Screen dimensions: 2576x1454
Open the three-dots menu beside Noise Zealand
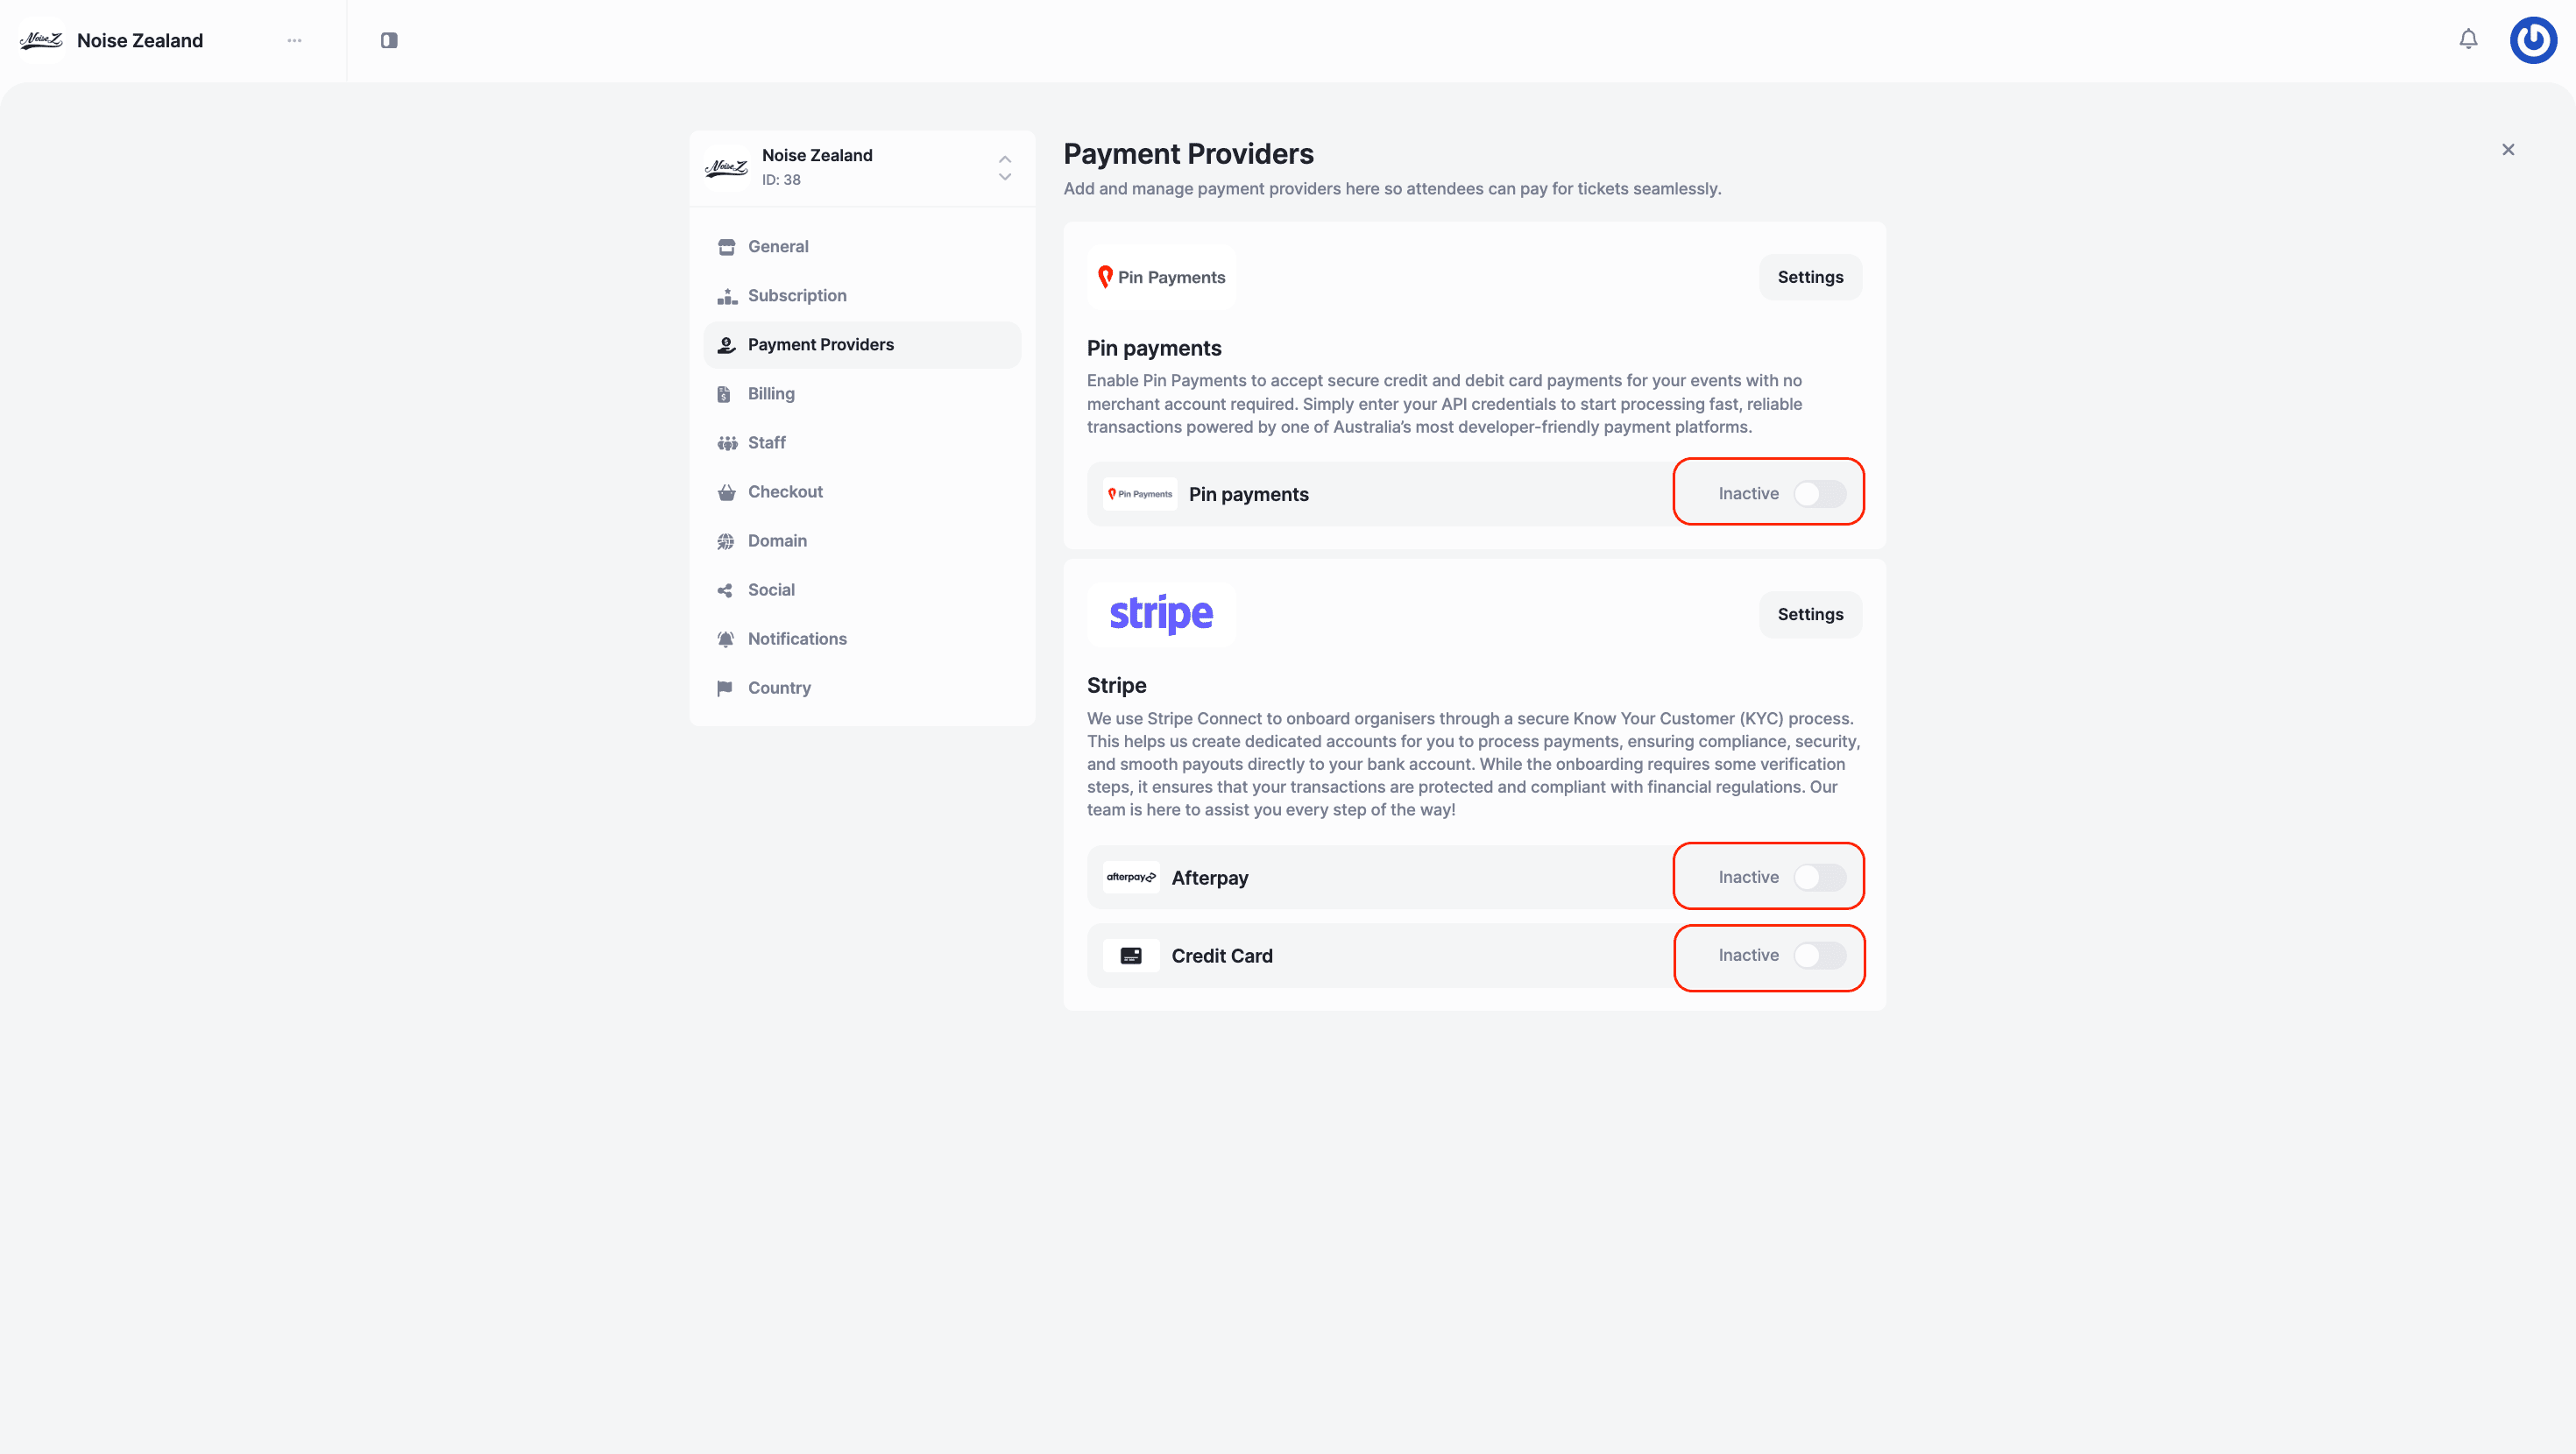pos(294,40)
